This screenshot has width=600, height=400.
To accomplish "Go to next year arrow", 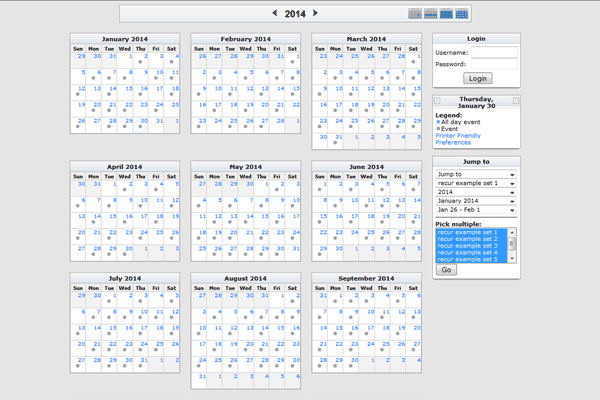I will [316, 14].
